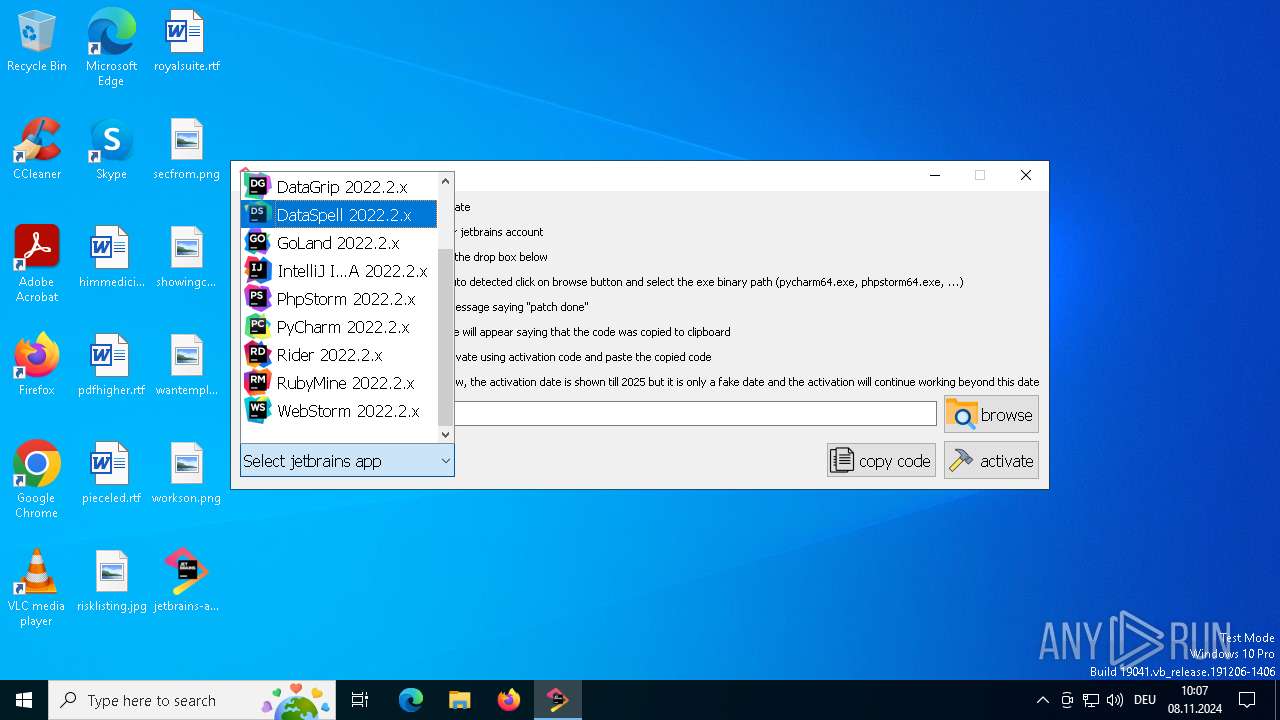Click the copy code button

(881, 461)
